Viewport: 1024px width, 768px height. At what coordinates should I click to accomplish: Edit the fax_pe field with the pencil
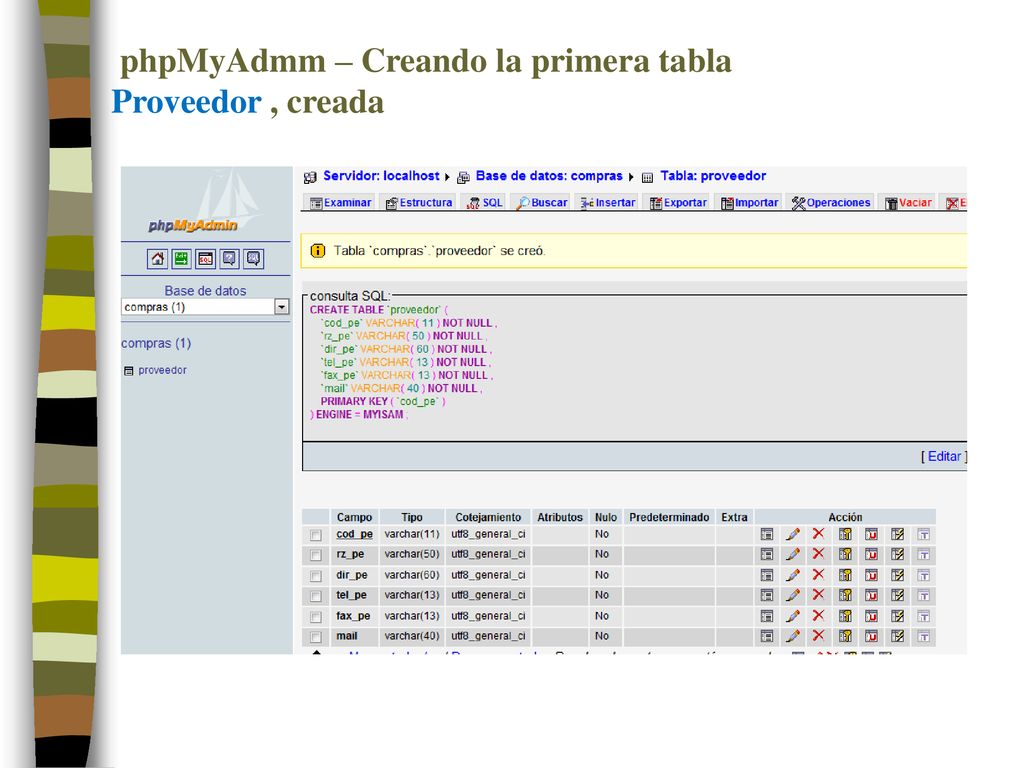click(x=793, y=616)
